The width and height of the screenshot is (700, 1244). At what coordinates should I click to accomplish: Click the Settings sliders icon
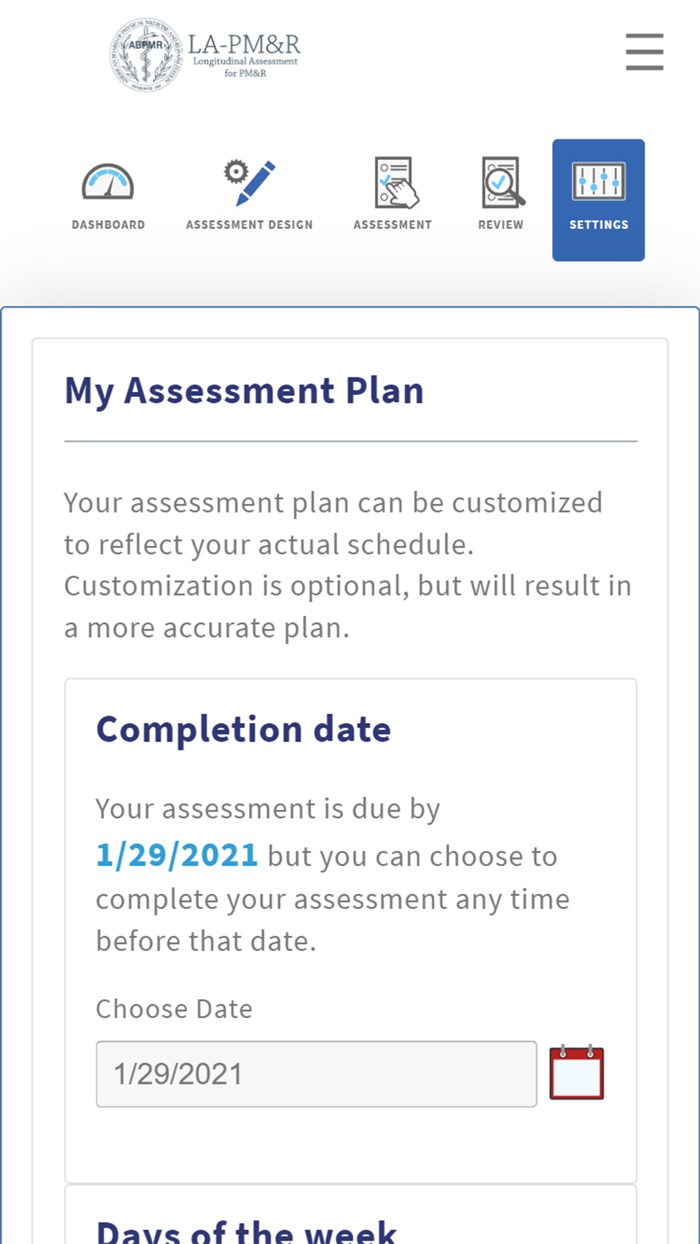click(x=598, y=182)
